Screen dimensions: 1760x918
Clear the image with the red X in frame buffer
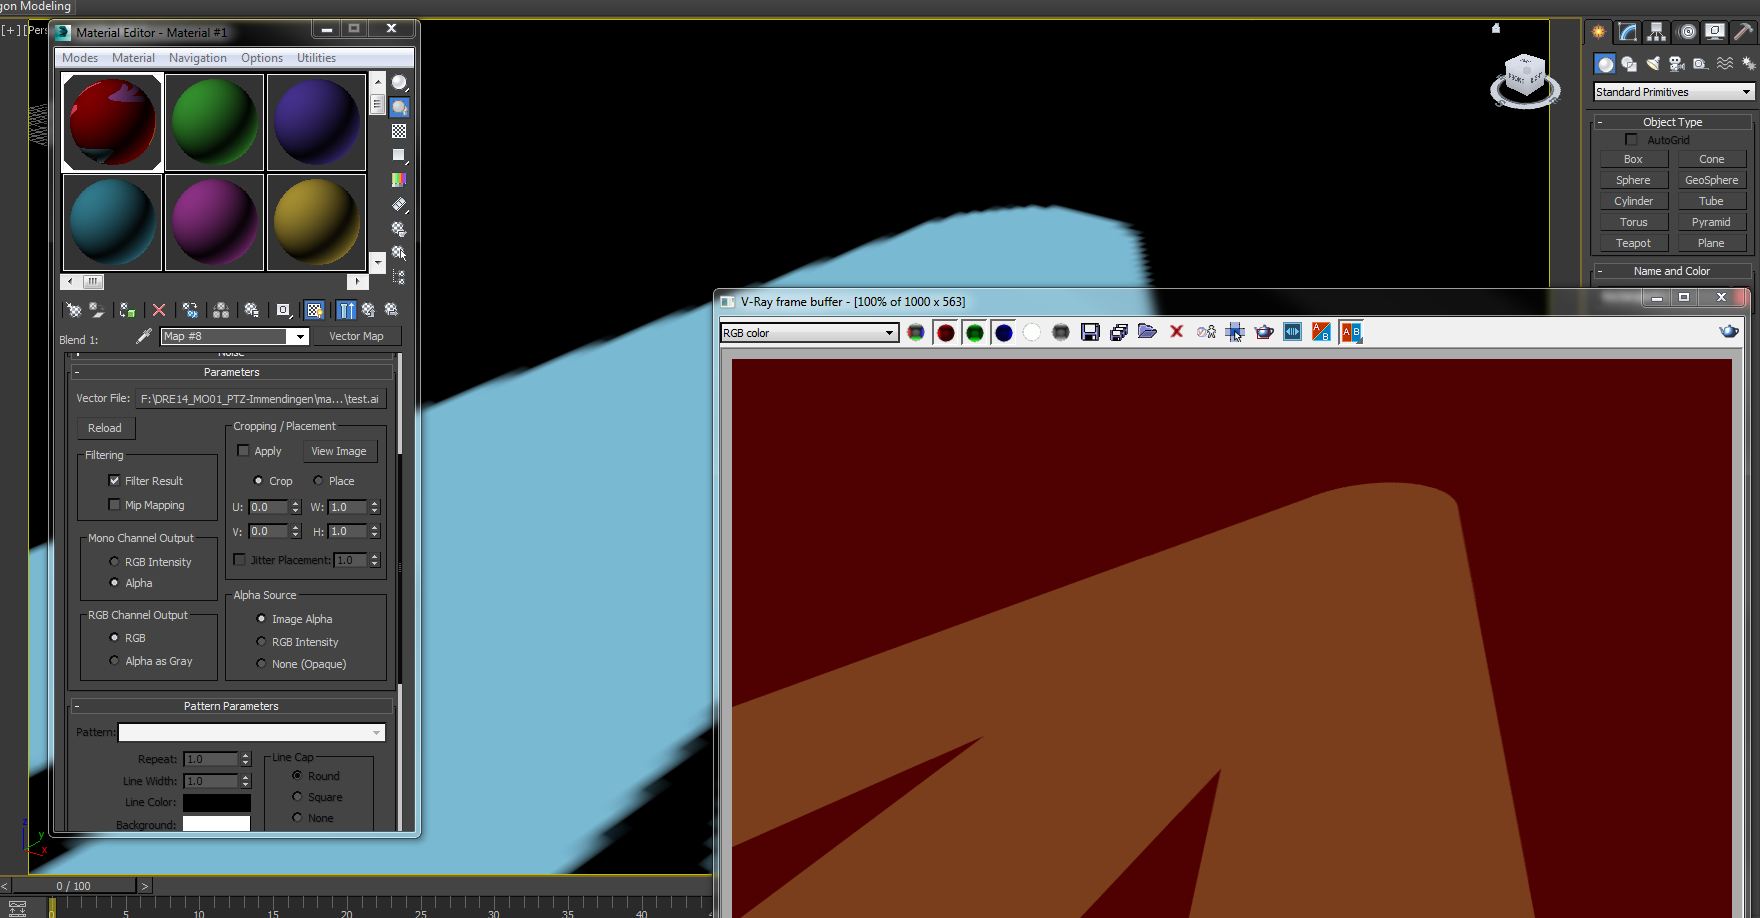(x=1176, y=332)
